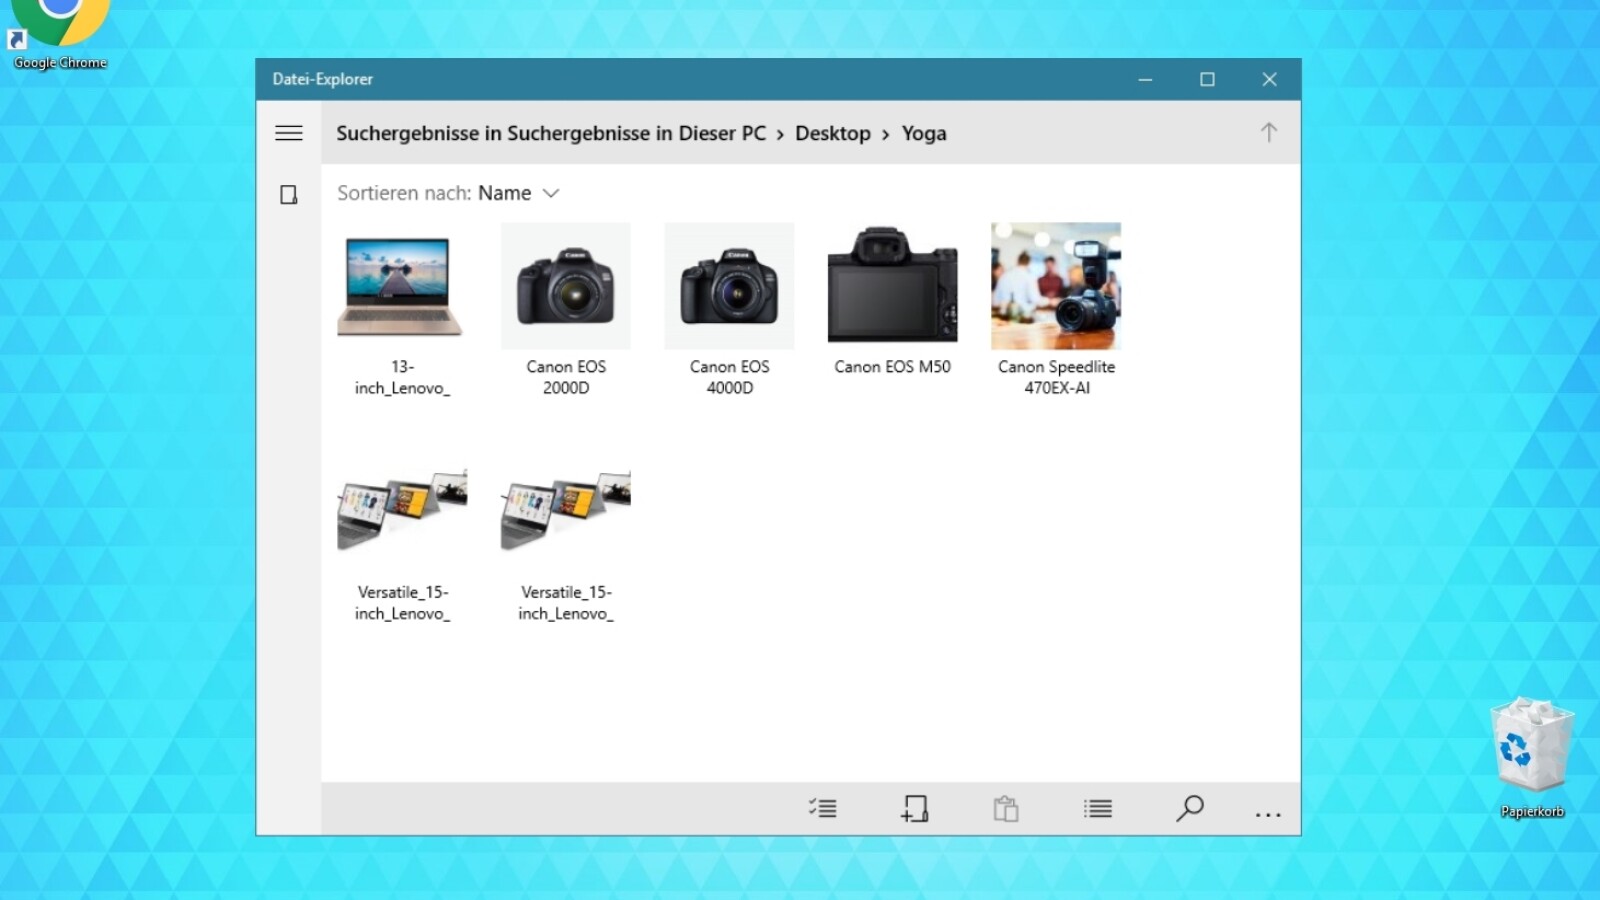The height and width of the screenshot is (900, 1600).
Task: Go to Desktop in the breadcrumb
Action: click(833, 133)
